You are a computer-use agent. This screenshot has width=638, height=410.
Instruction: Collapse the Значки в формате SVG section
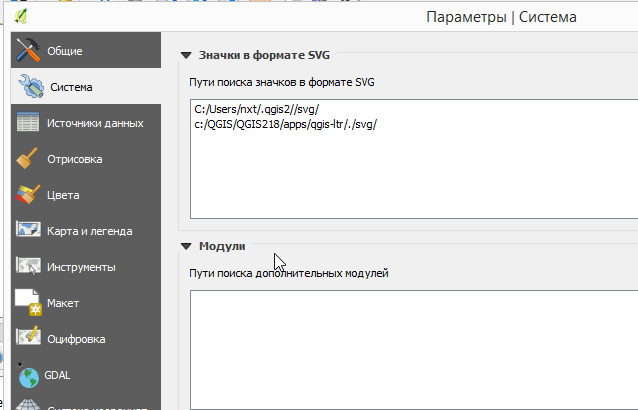[185, 56]
